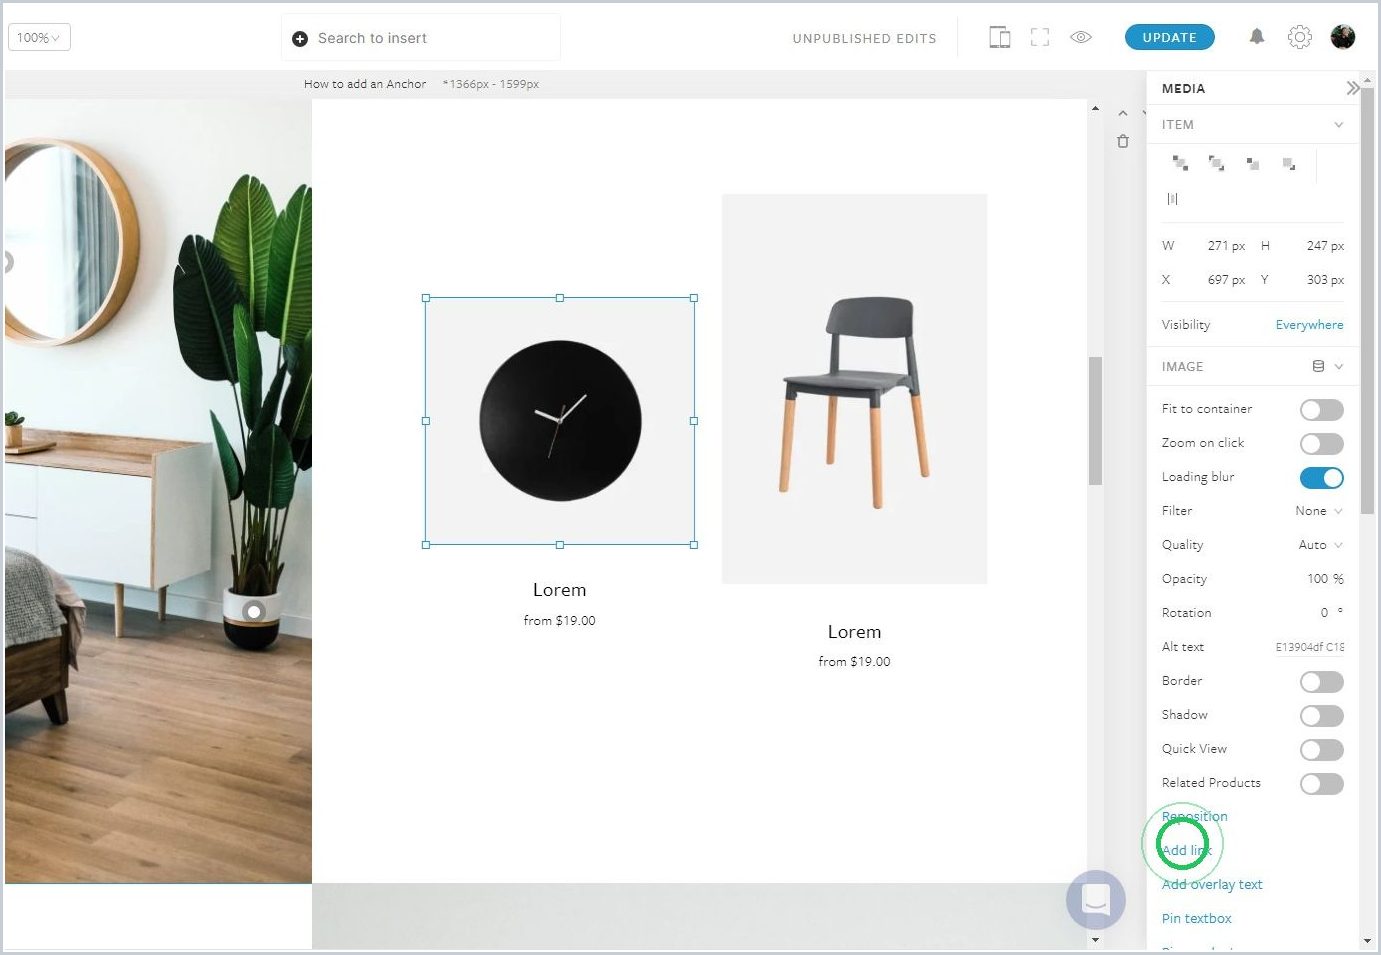Open preview with the eye icon
1381x955 pixels.
pos(1081,37)
